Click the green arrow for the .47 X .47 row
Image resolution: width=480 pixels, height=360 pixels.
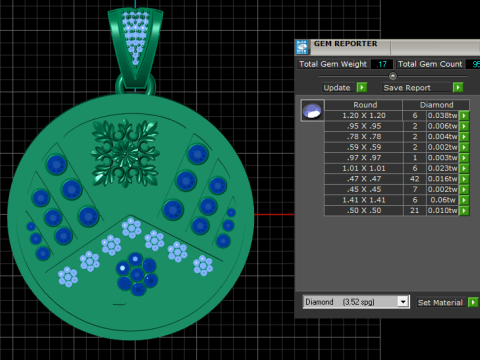pyautogui.click(x=464, y=179)
